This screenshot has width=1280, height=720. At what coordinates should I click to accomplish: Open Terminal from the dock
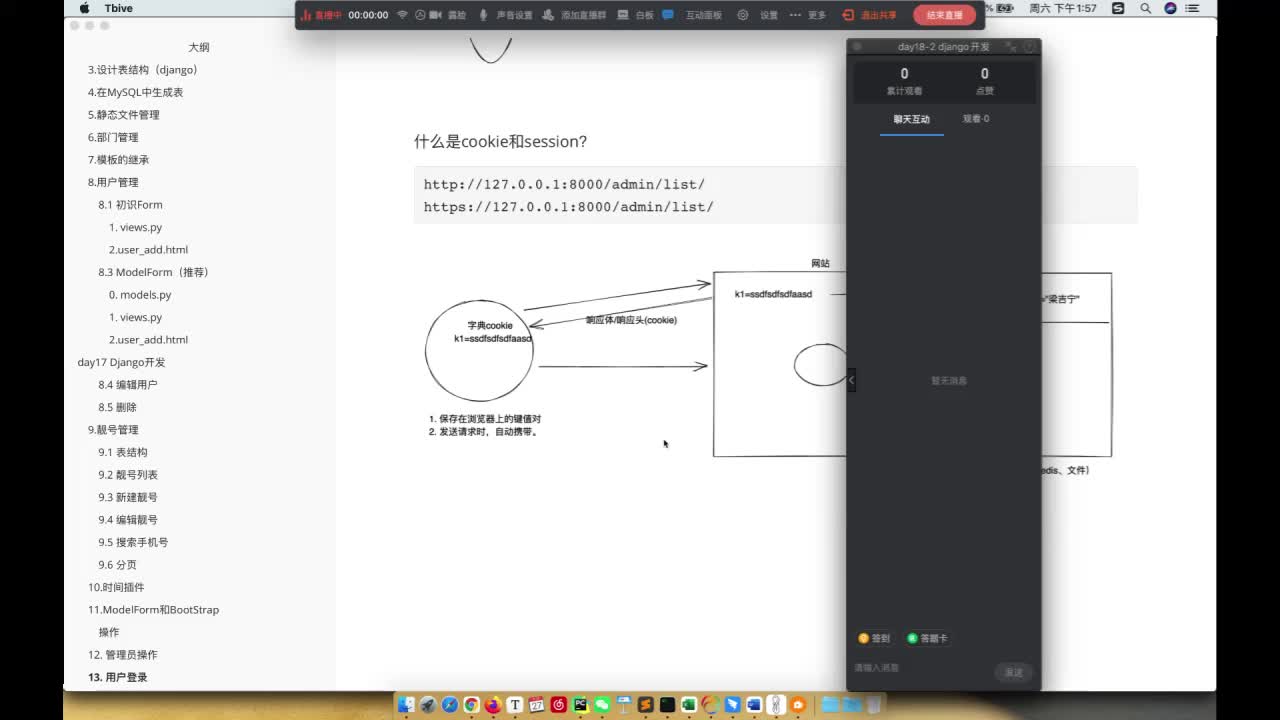668,705
